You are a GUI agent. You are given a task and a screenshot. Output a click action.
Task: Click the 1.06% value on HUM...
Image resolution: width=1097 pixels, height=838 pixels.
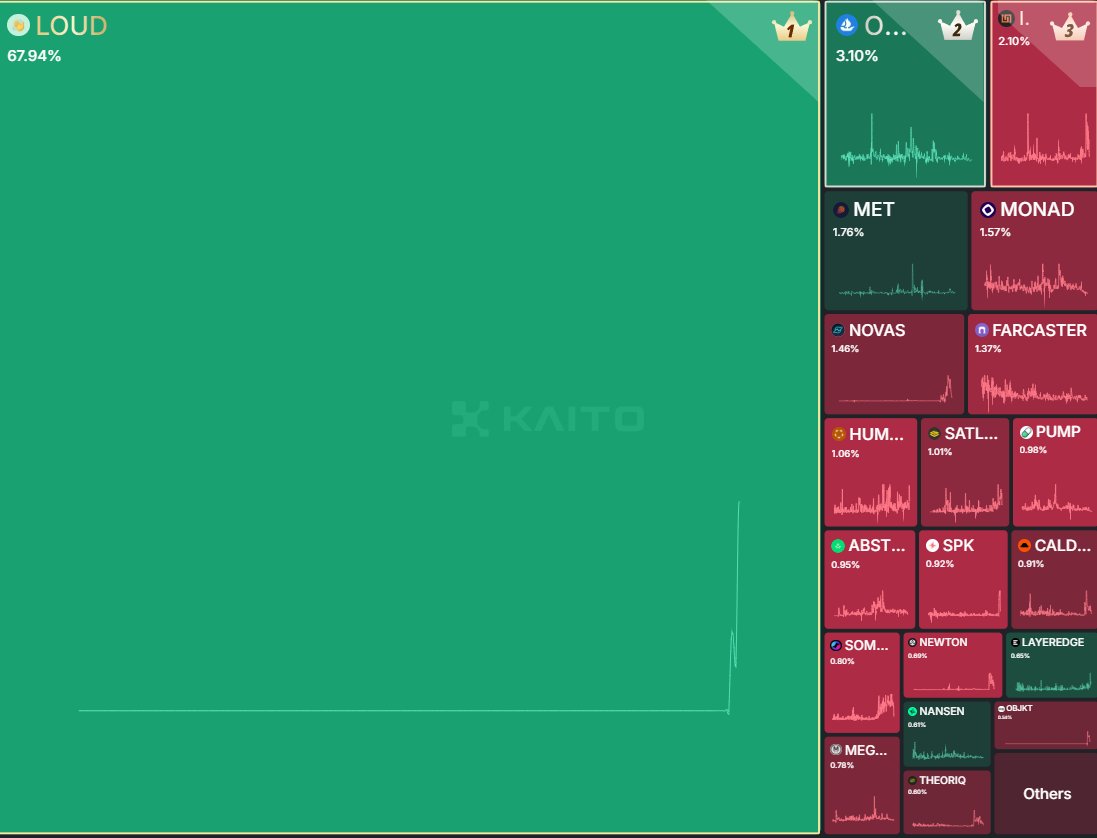pyautogui.click(x=845, y=454)
